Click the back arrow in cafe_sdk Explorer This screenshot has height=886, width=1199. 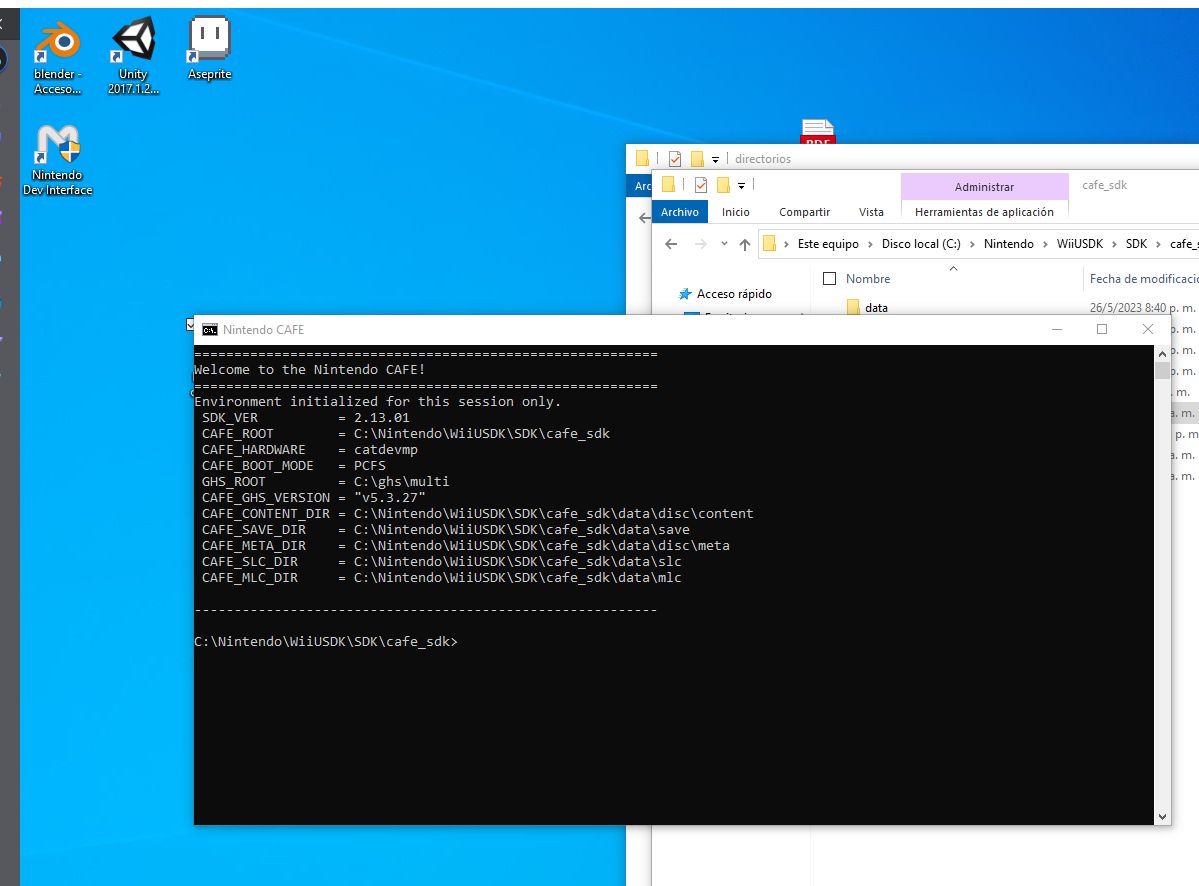[671, 244]
